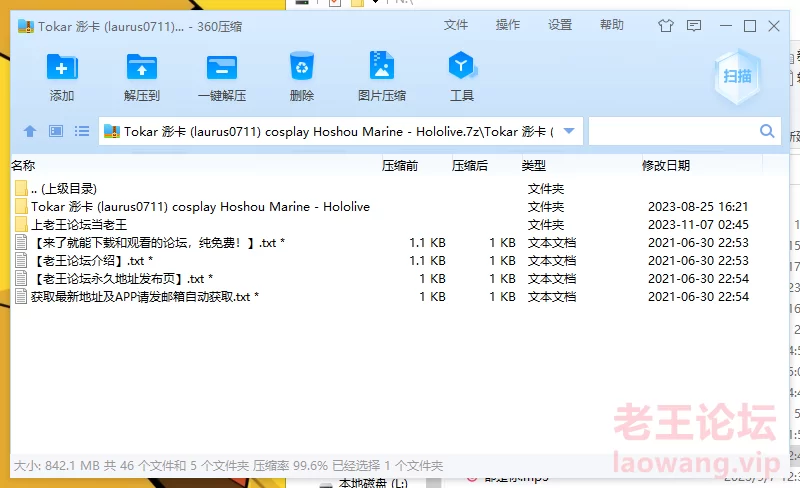This screenshot has height=488, width=800.
Task: Switch to thumbnail view icon
Action: [x=56, y=131]
